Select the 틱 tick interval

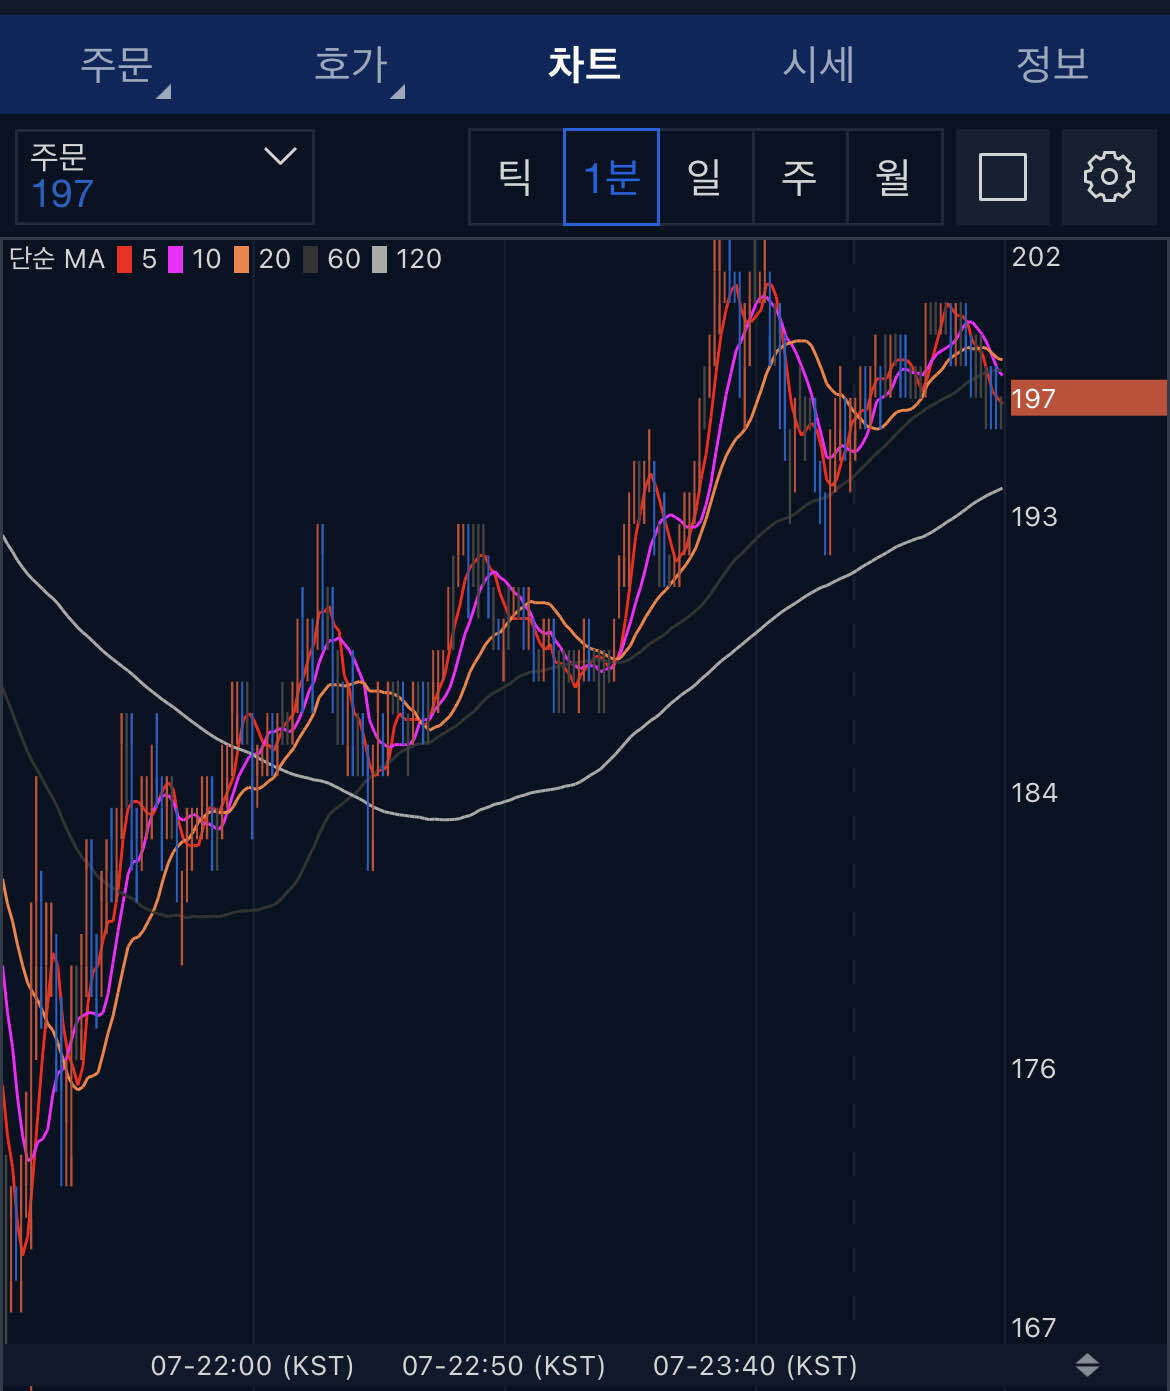pyautogui.click(x=516, y=177)
